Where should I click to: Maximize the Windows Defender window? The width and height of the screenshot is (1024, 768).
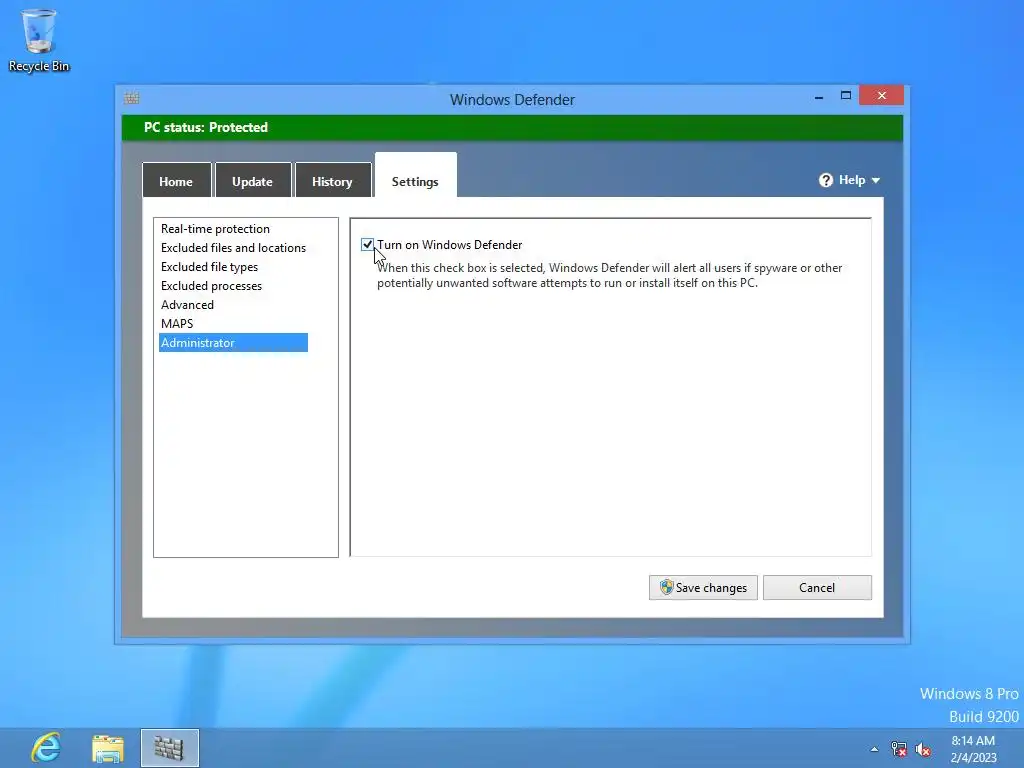pyautogui.click(x=846, y=96)
